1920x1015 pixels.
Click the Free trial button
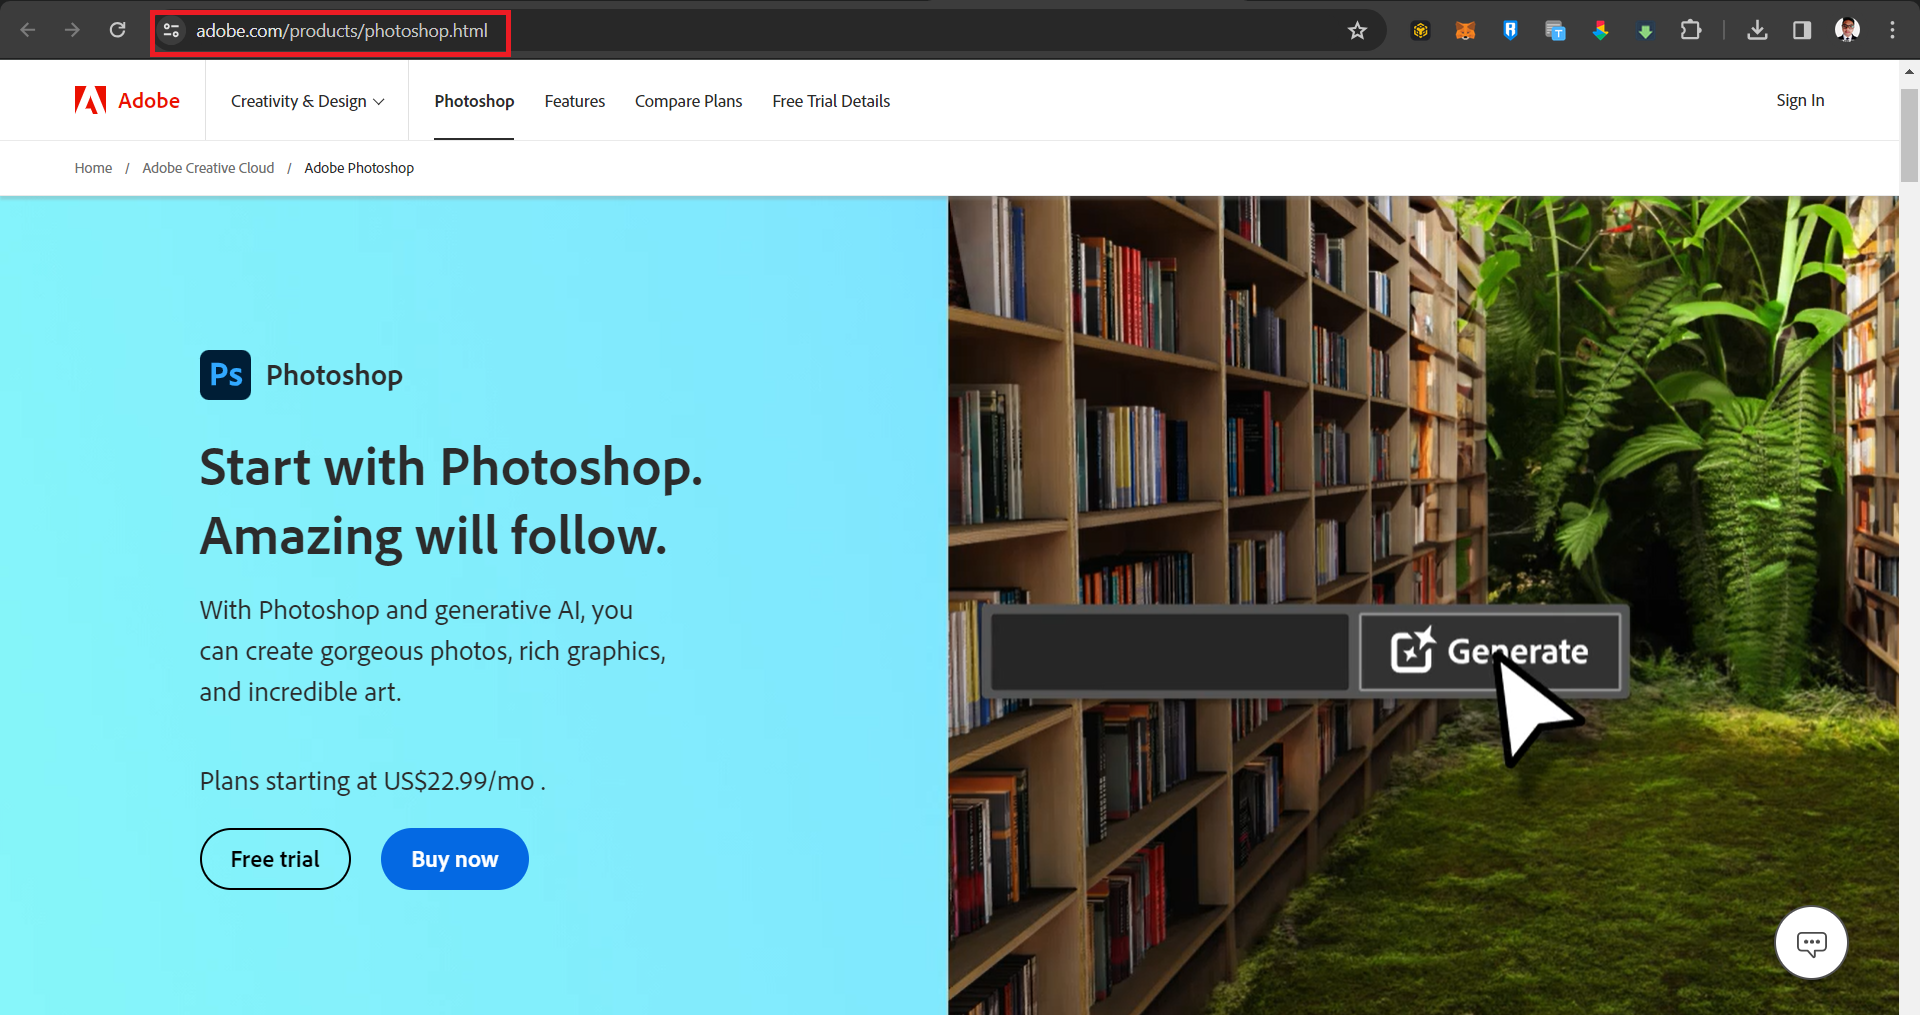274,858
